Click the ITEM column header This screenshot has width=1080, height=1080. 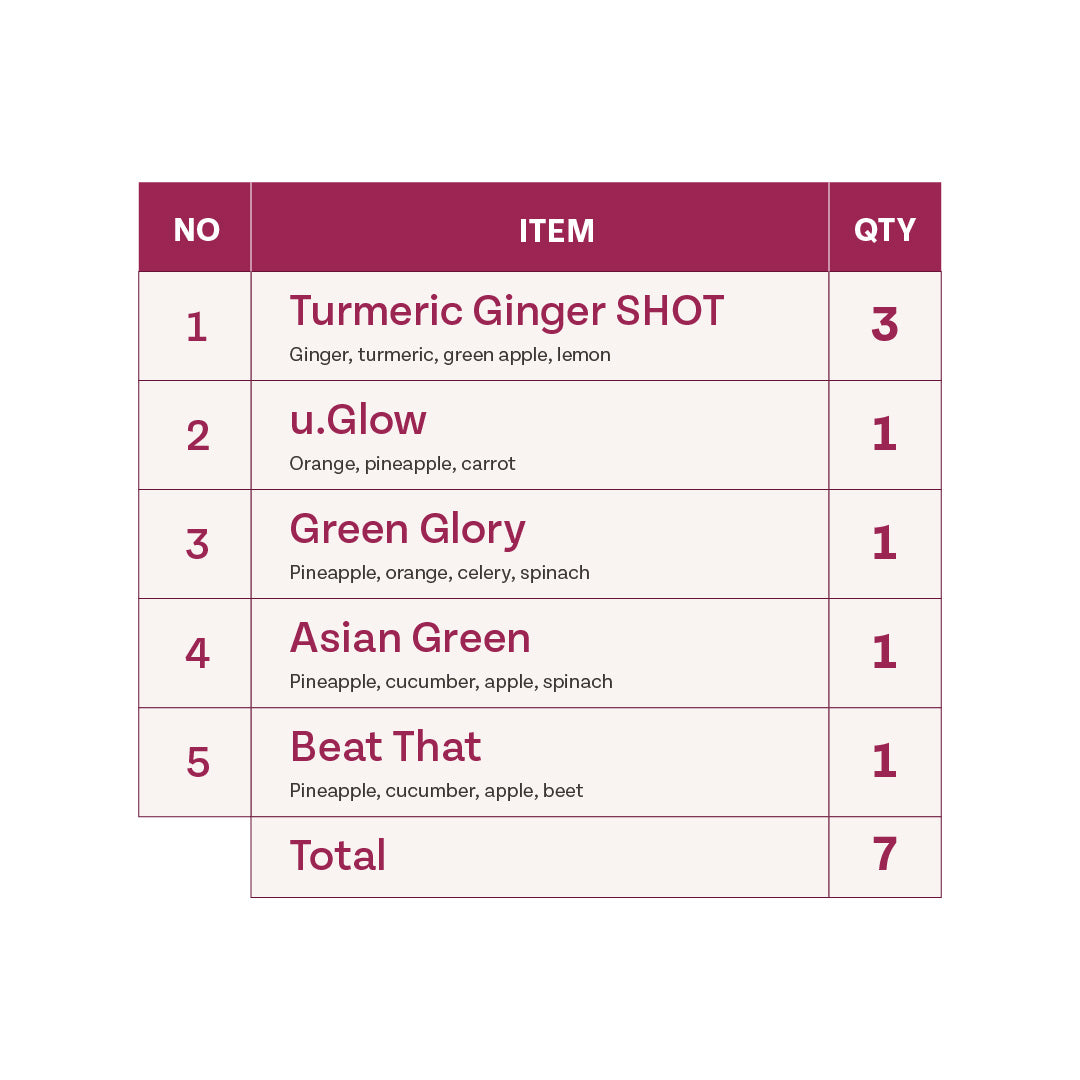pos(557,231)
